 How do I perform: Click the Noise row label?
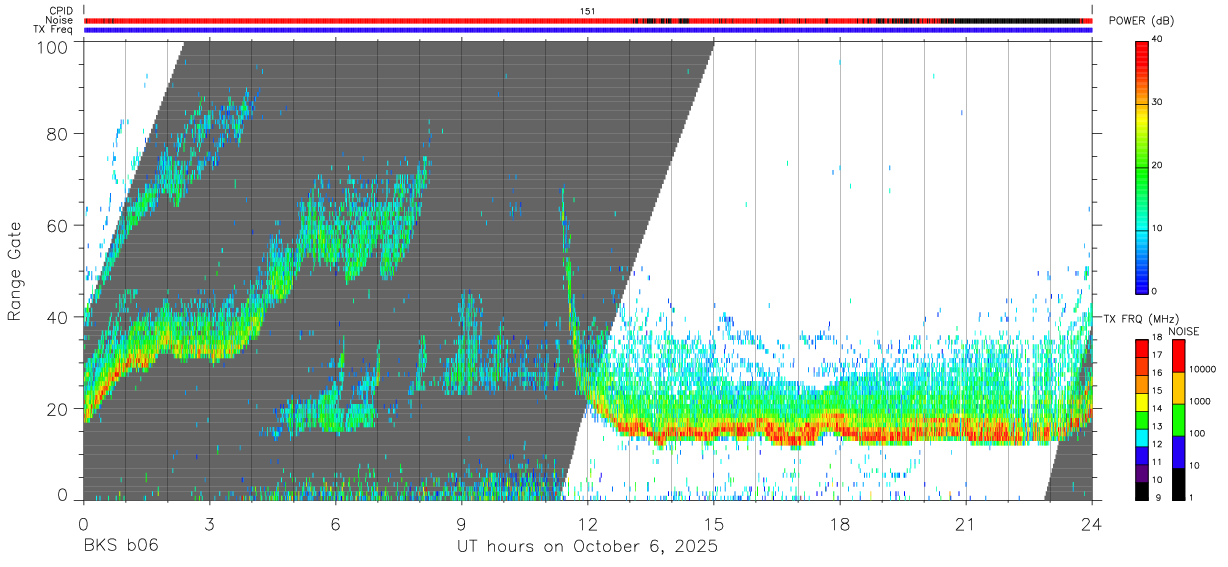tap(61, 20)
